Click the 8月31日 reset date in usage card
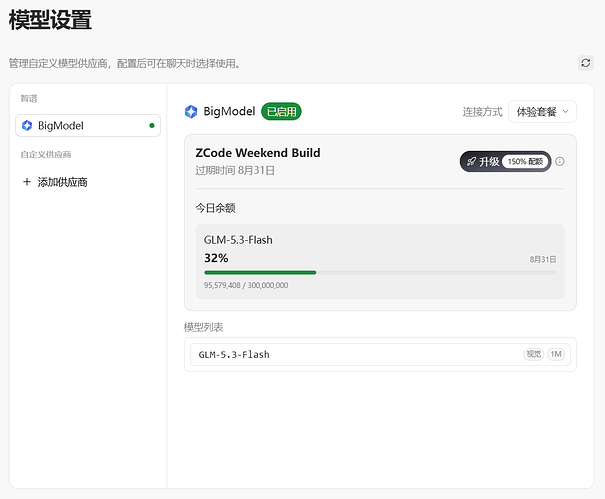This screenshot has height=499, width=605. [x=542, y=259]
